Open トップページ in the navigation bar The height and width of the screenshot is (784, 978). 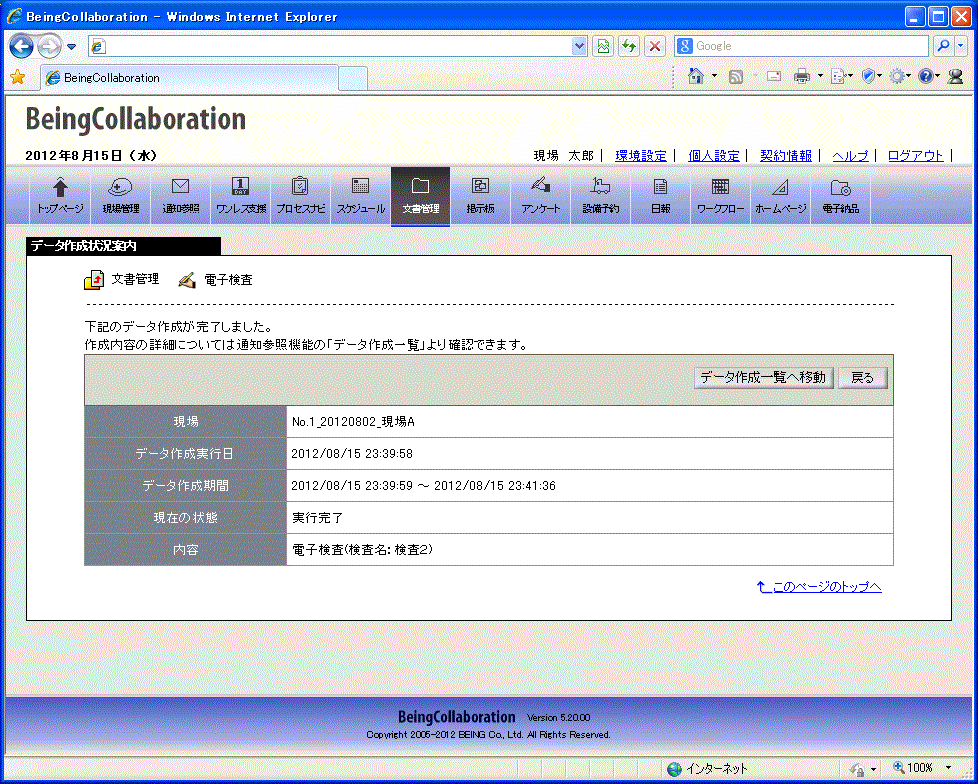point(60,196)
